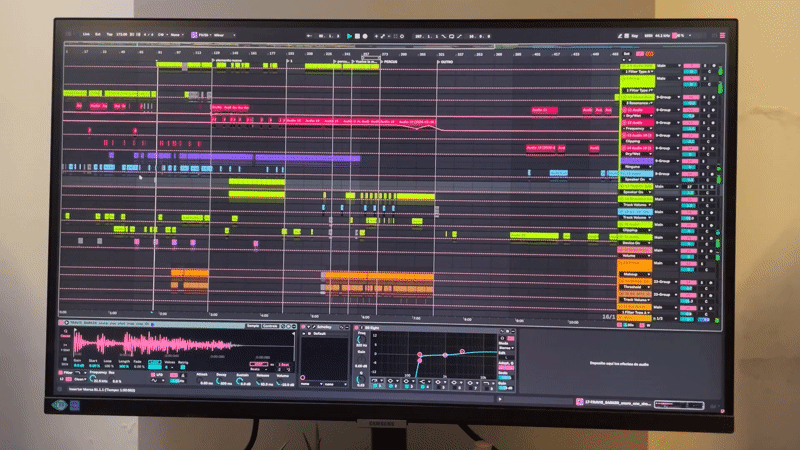800x450 pixels.
Task: Enable MIDI Arrangement Overdub plus icon
Action: point(377,36)
